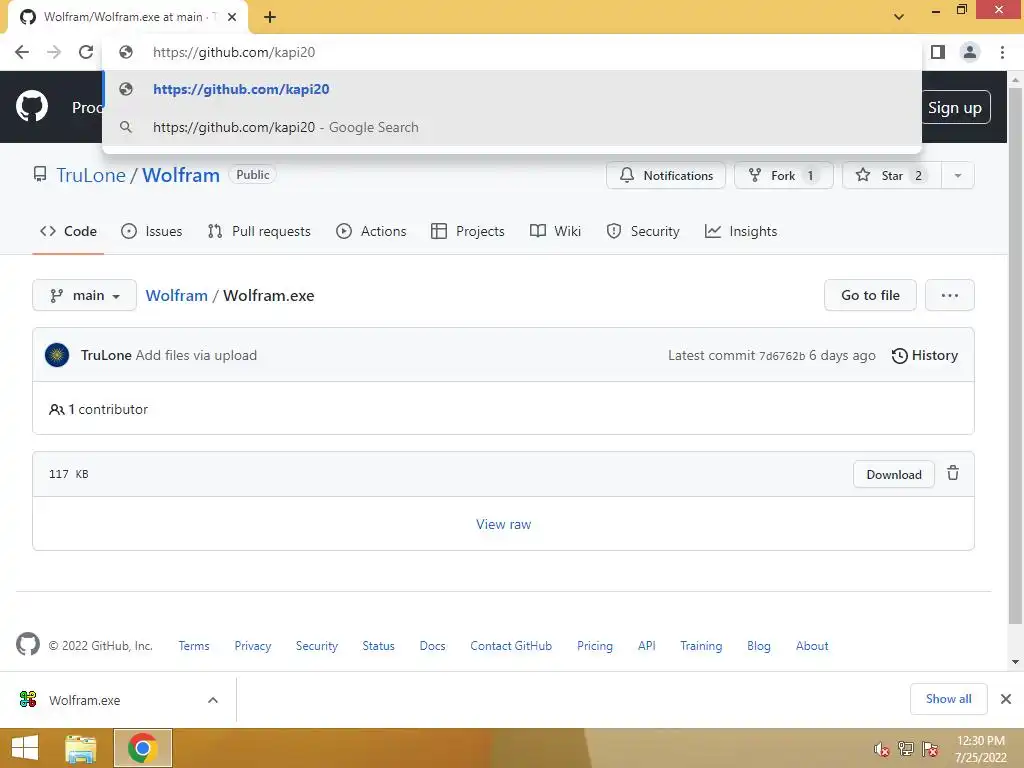The image size is (1024, 768).
Task: Close the Wolfram/Wolfram.exe browser tab
Action: click(232, 17)
